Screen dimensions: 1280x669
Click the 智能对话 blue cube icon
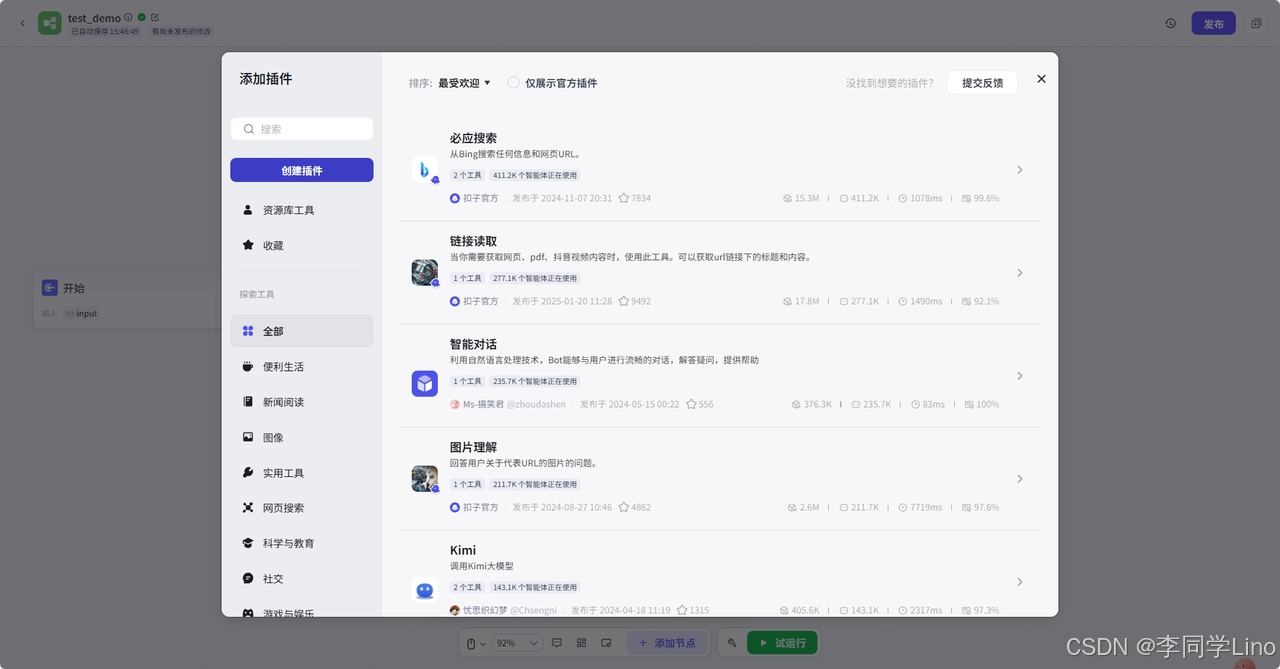coord(424,384)
